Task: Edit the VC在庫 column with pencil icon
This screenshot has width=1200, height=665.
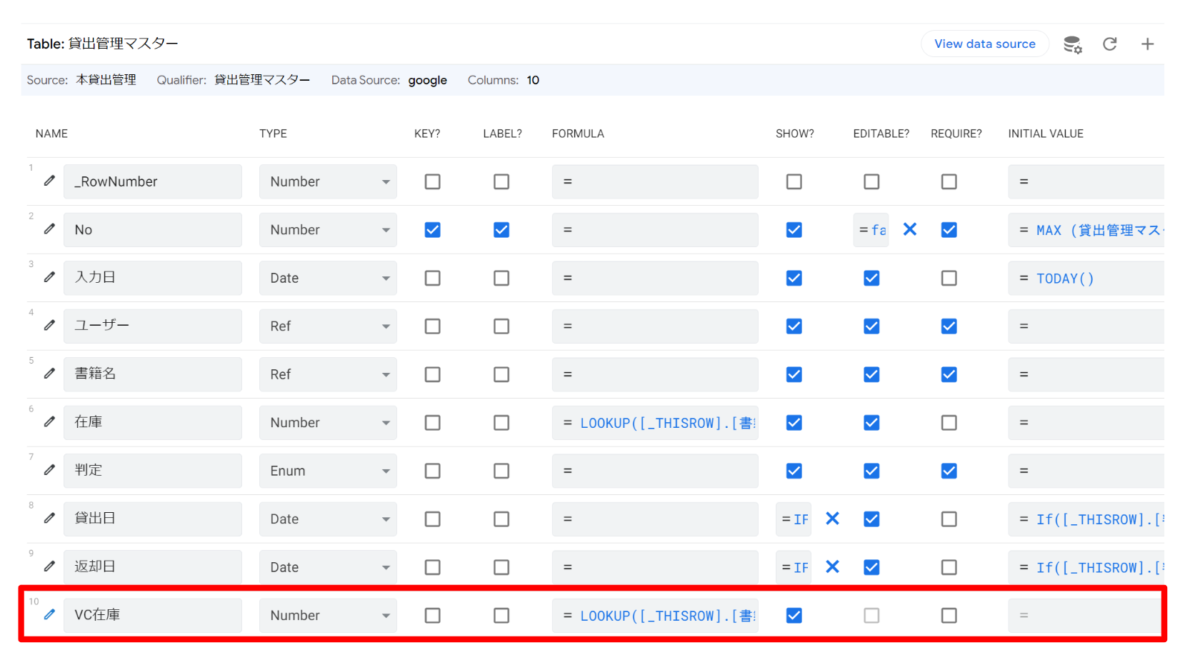Action: [47, 615]
